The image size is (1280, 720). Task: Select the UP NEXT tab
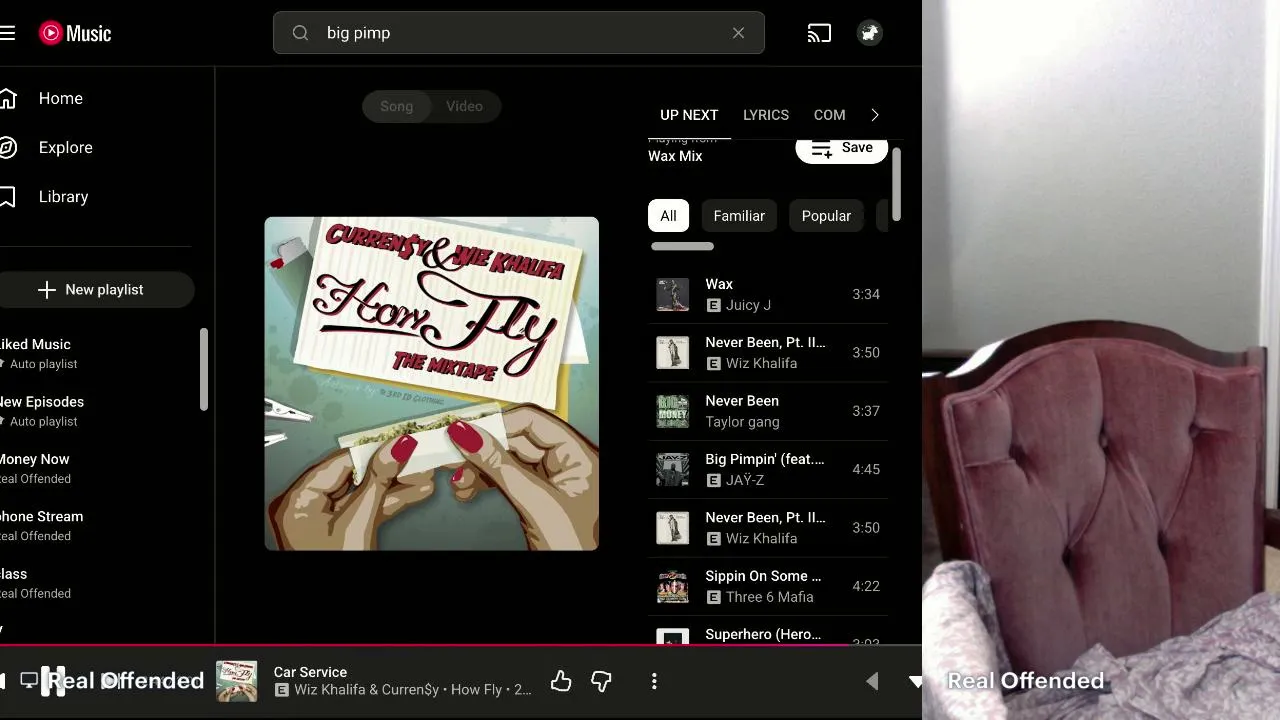[x=689, y=115]
